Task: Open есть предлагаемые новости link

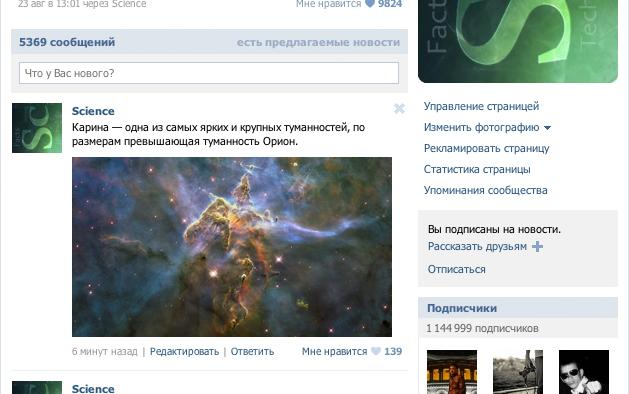Action: (318, 42)
